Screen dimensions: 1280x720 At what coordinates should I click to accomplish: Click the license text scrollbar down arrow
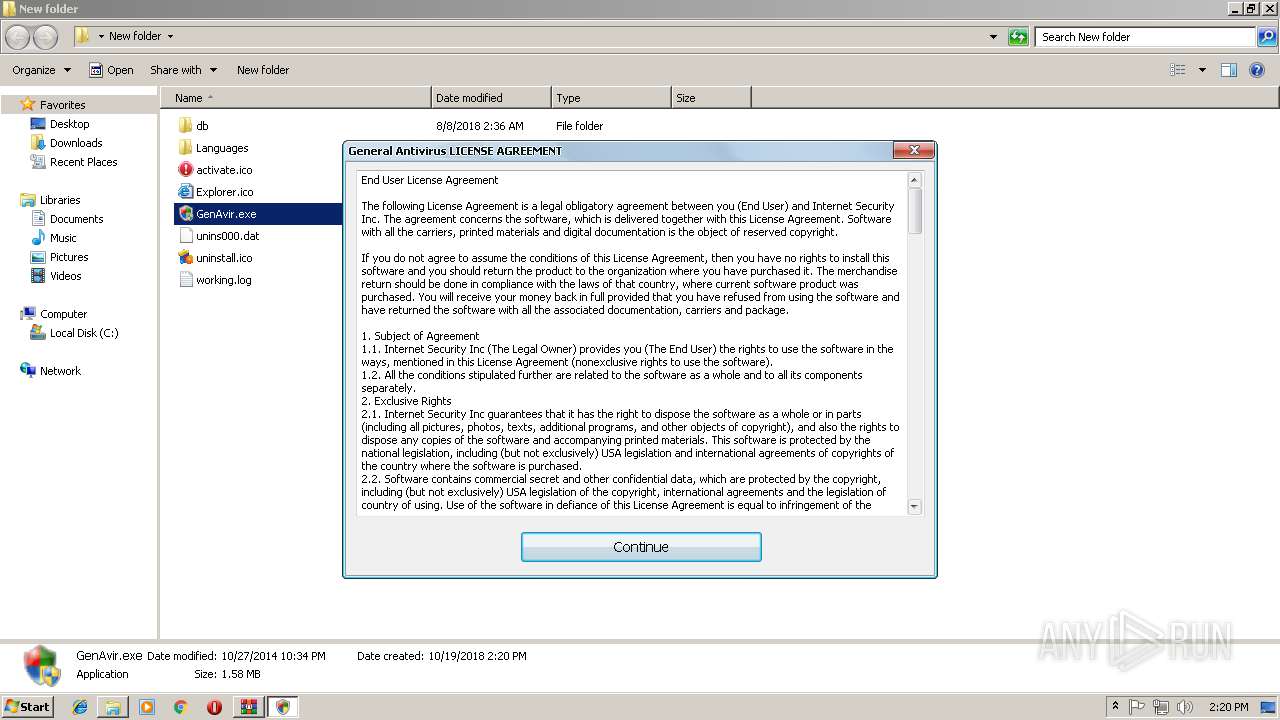(914, 507)
